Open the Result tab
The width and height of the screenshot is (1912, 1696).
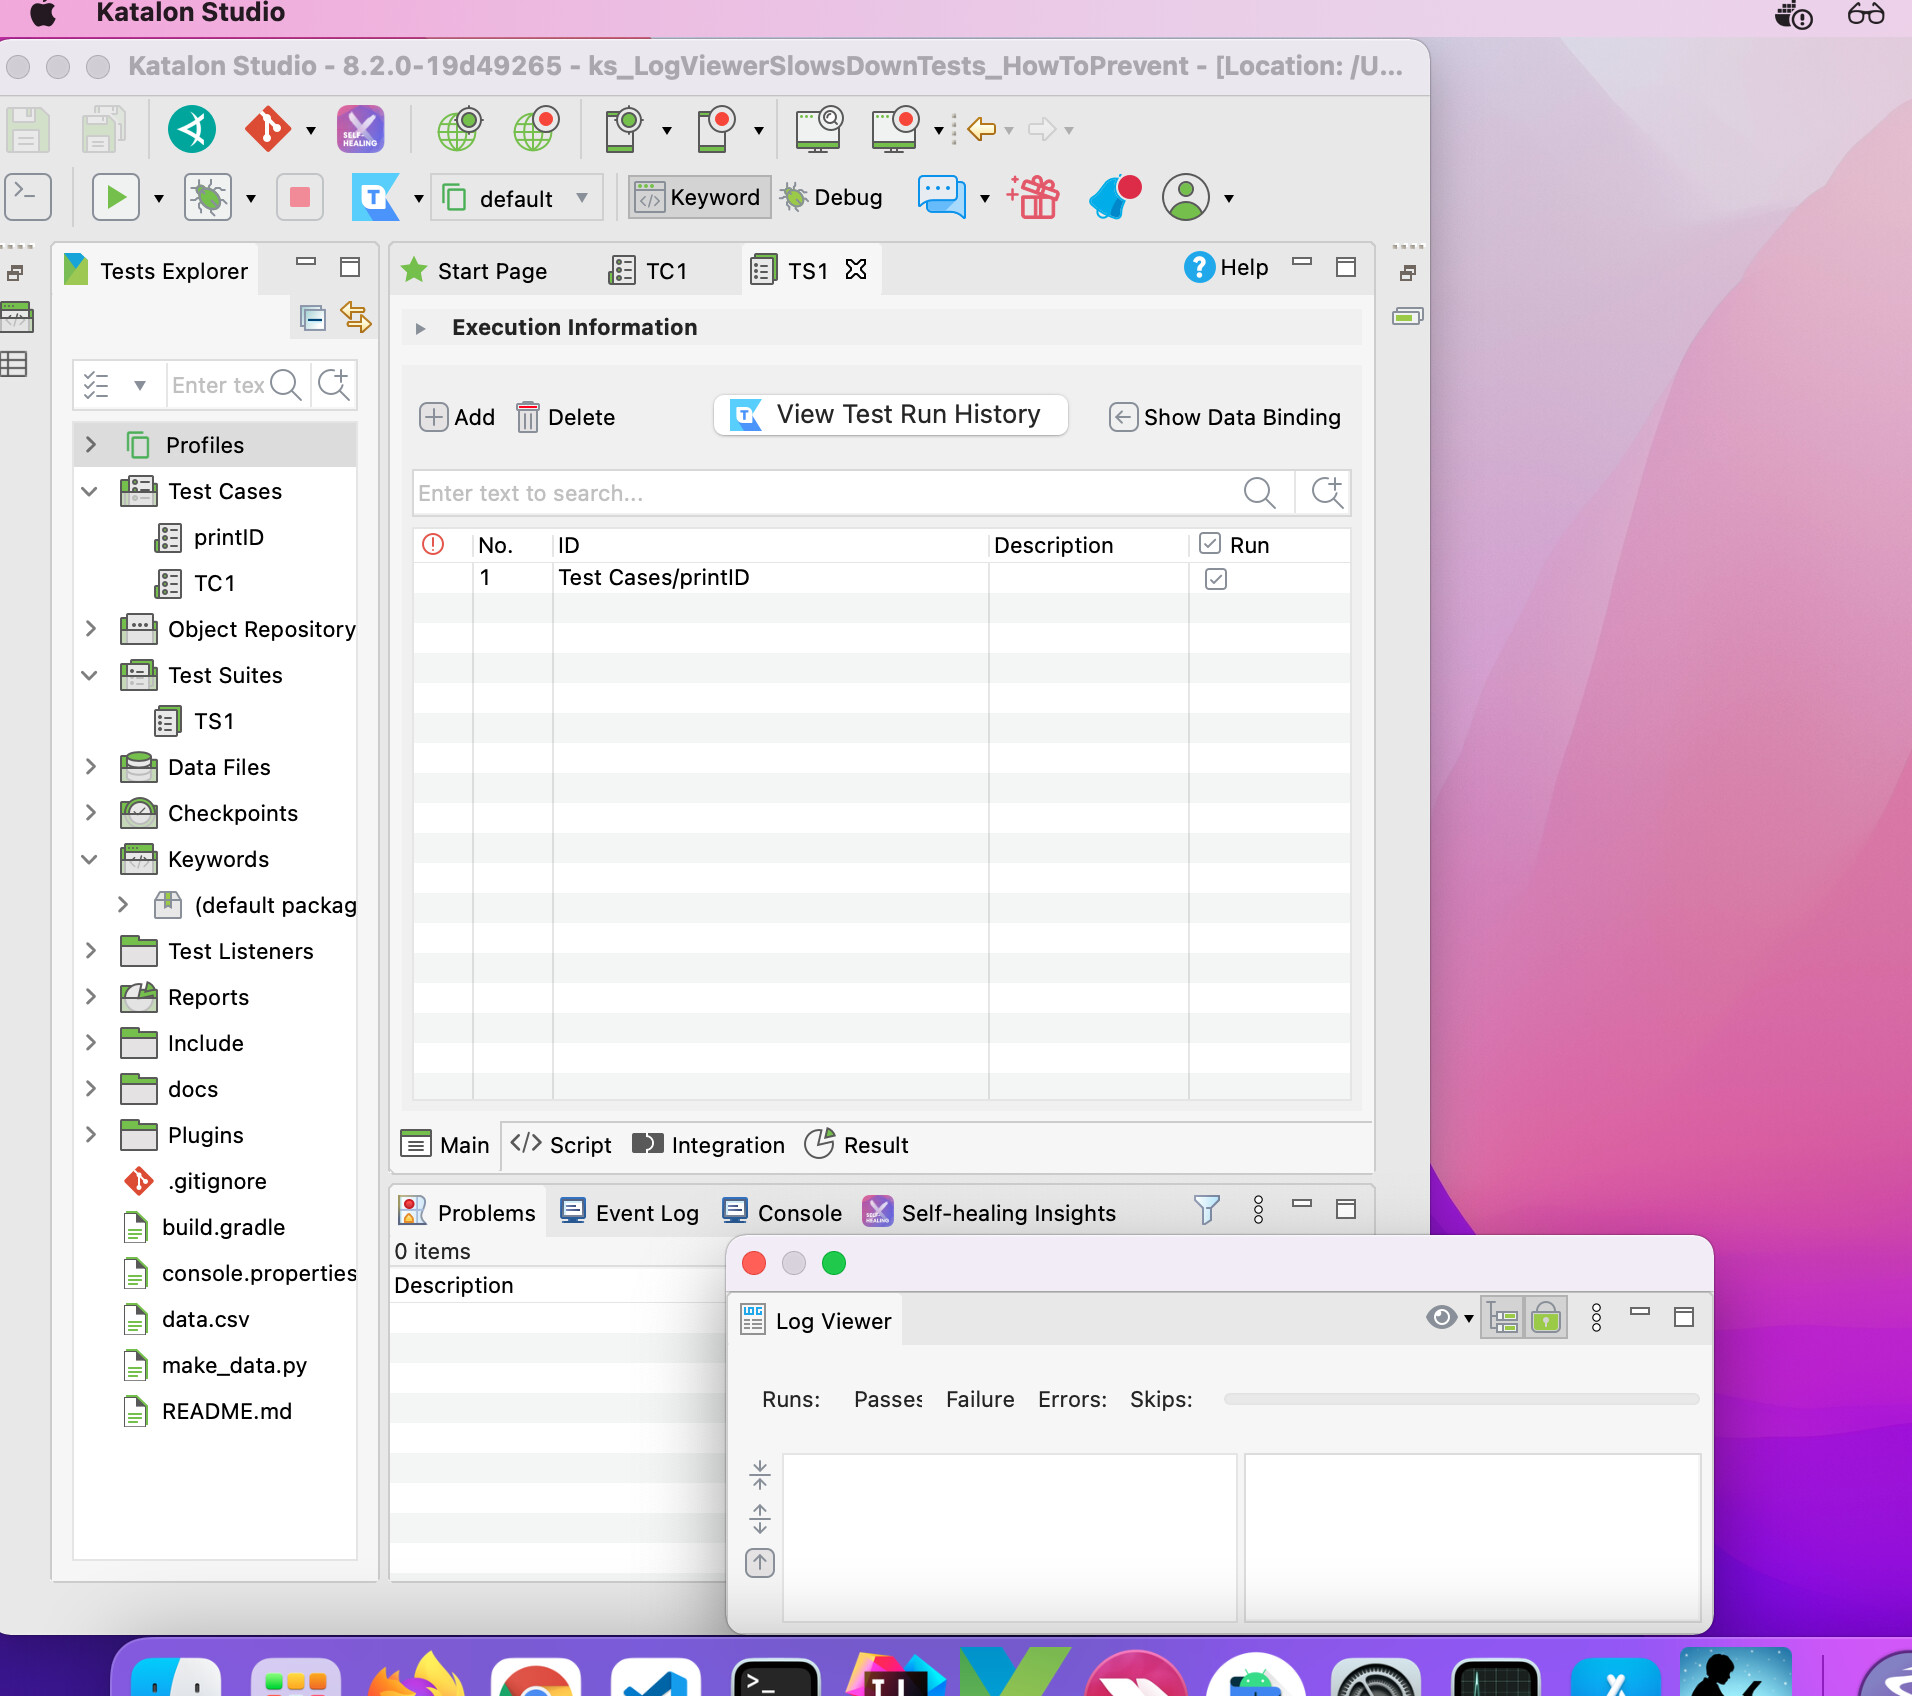coord(857,1144)
